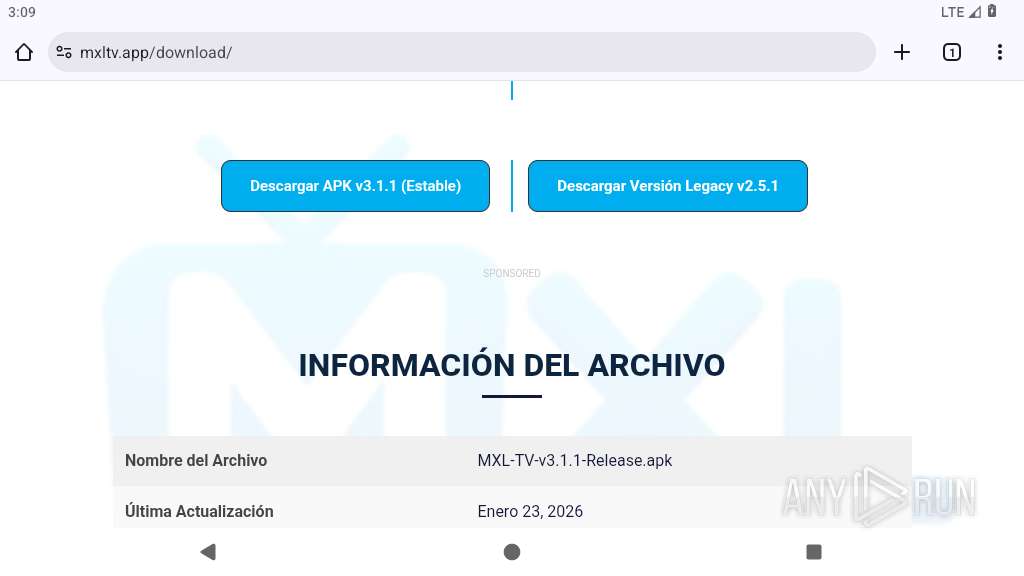
Task: Download APK v3.1.1 (Estable)
Action: (x=355, y=186)
